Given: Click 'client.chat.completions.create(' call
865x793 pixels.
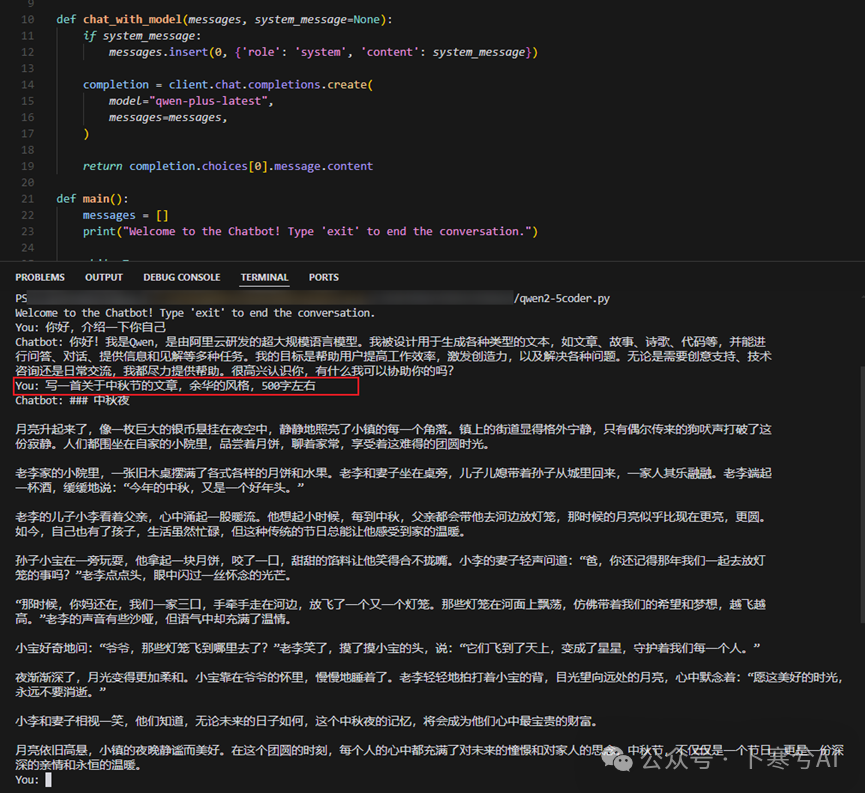Looking at the screenshot, I should (x=271, y=84).
